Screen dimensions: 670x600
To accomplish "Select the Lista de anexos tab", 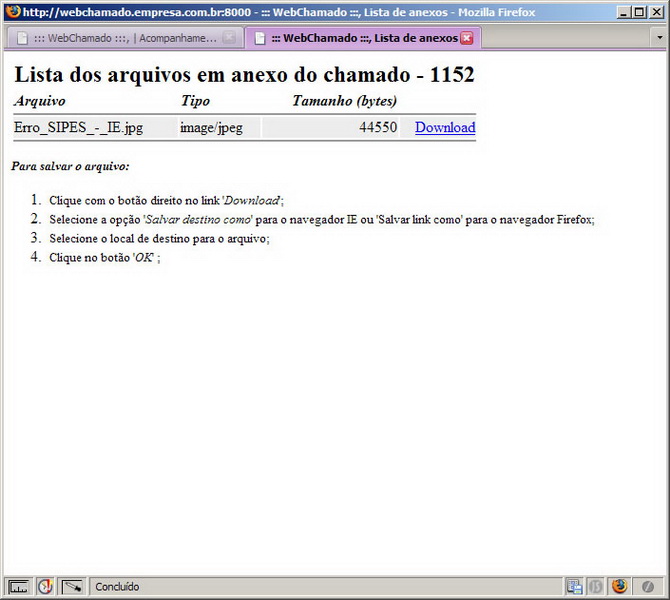I will tap(364, 38).
